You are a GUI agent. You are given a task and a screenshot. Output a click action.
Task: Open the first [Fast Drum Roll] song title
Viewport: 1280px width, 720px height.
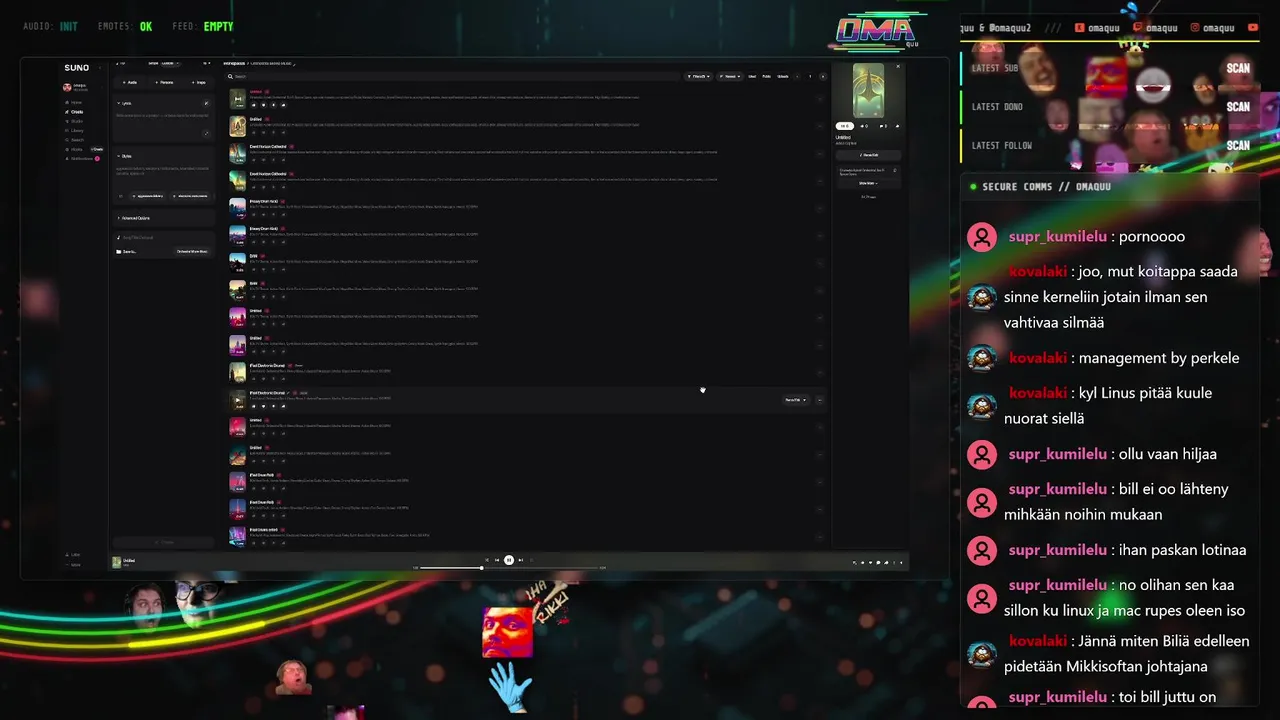click(261, 475)
